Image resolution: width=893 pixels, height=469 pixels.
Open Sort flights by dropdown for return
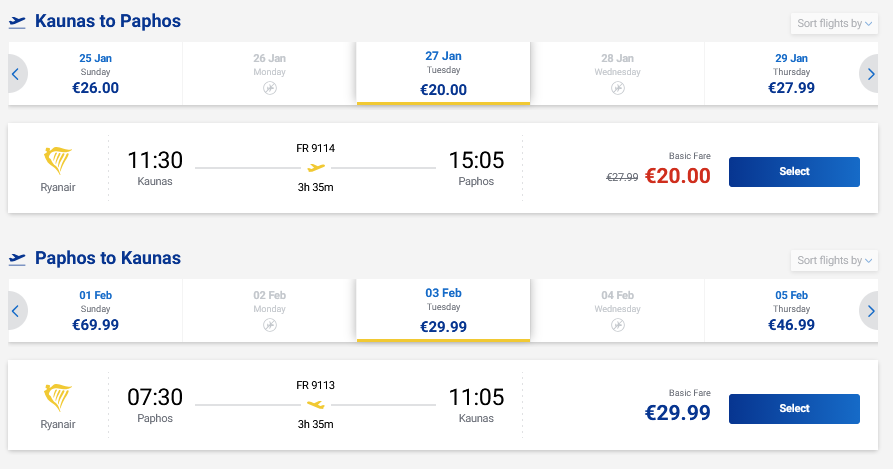(833, 260)
